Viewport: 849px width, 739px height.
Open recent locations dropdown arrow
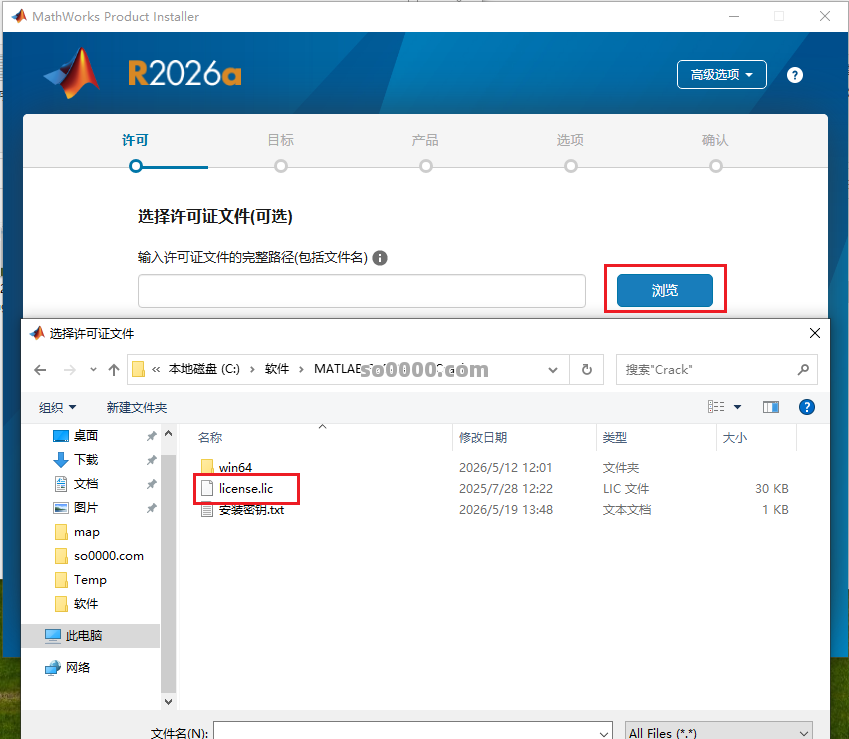point(93,370)
